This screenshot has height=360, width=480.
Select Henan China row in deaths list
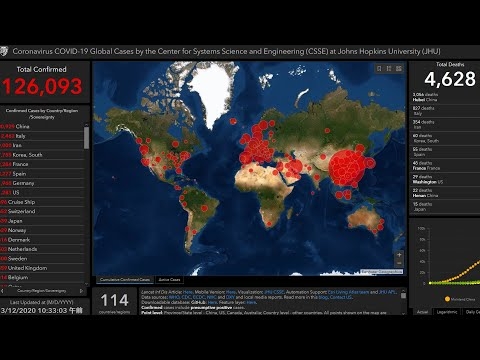point(445,193)
